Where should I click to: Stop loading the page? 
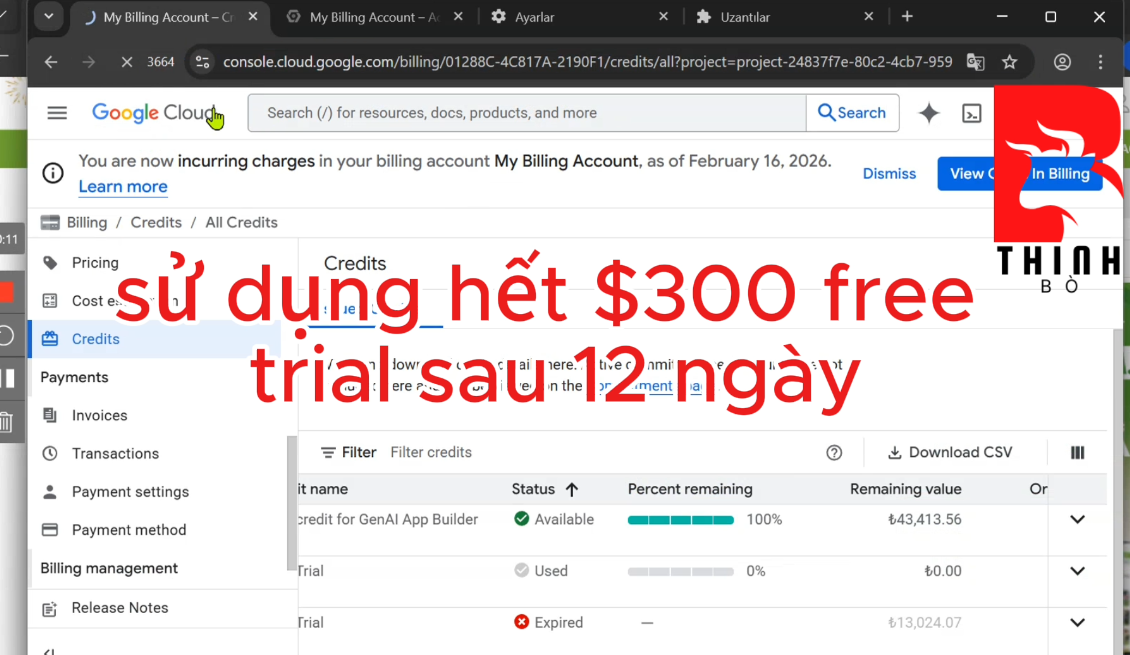pyautogui.click(x=127, y=63)
